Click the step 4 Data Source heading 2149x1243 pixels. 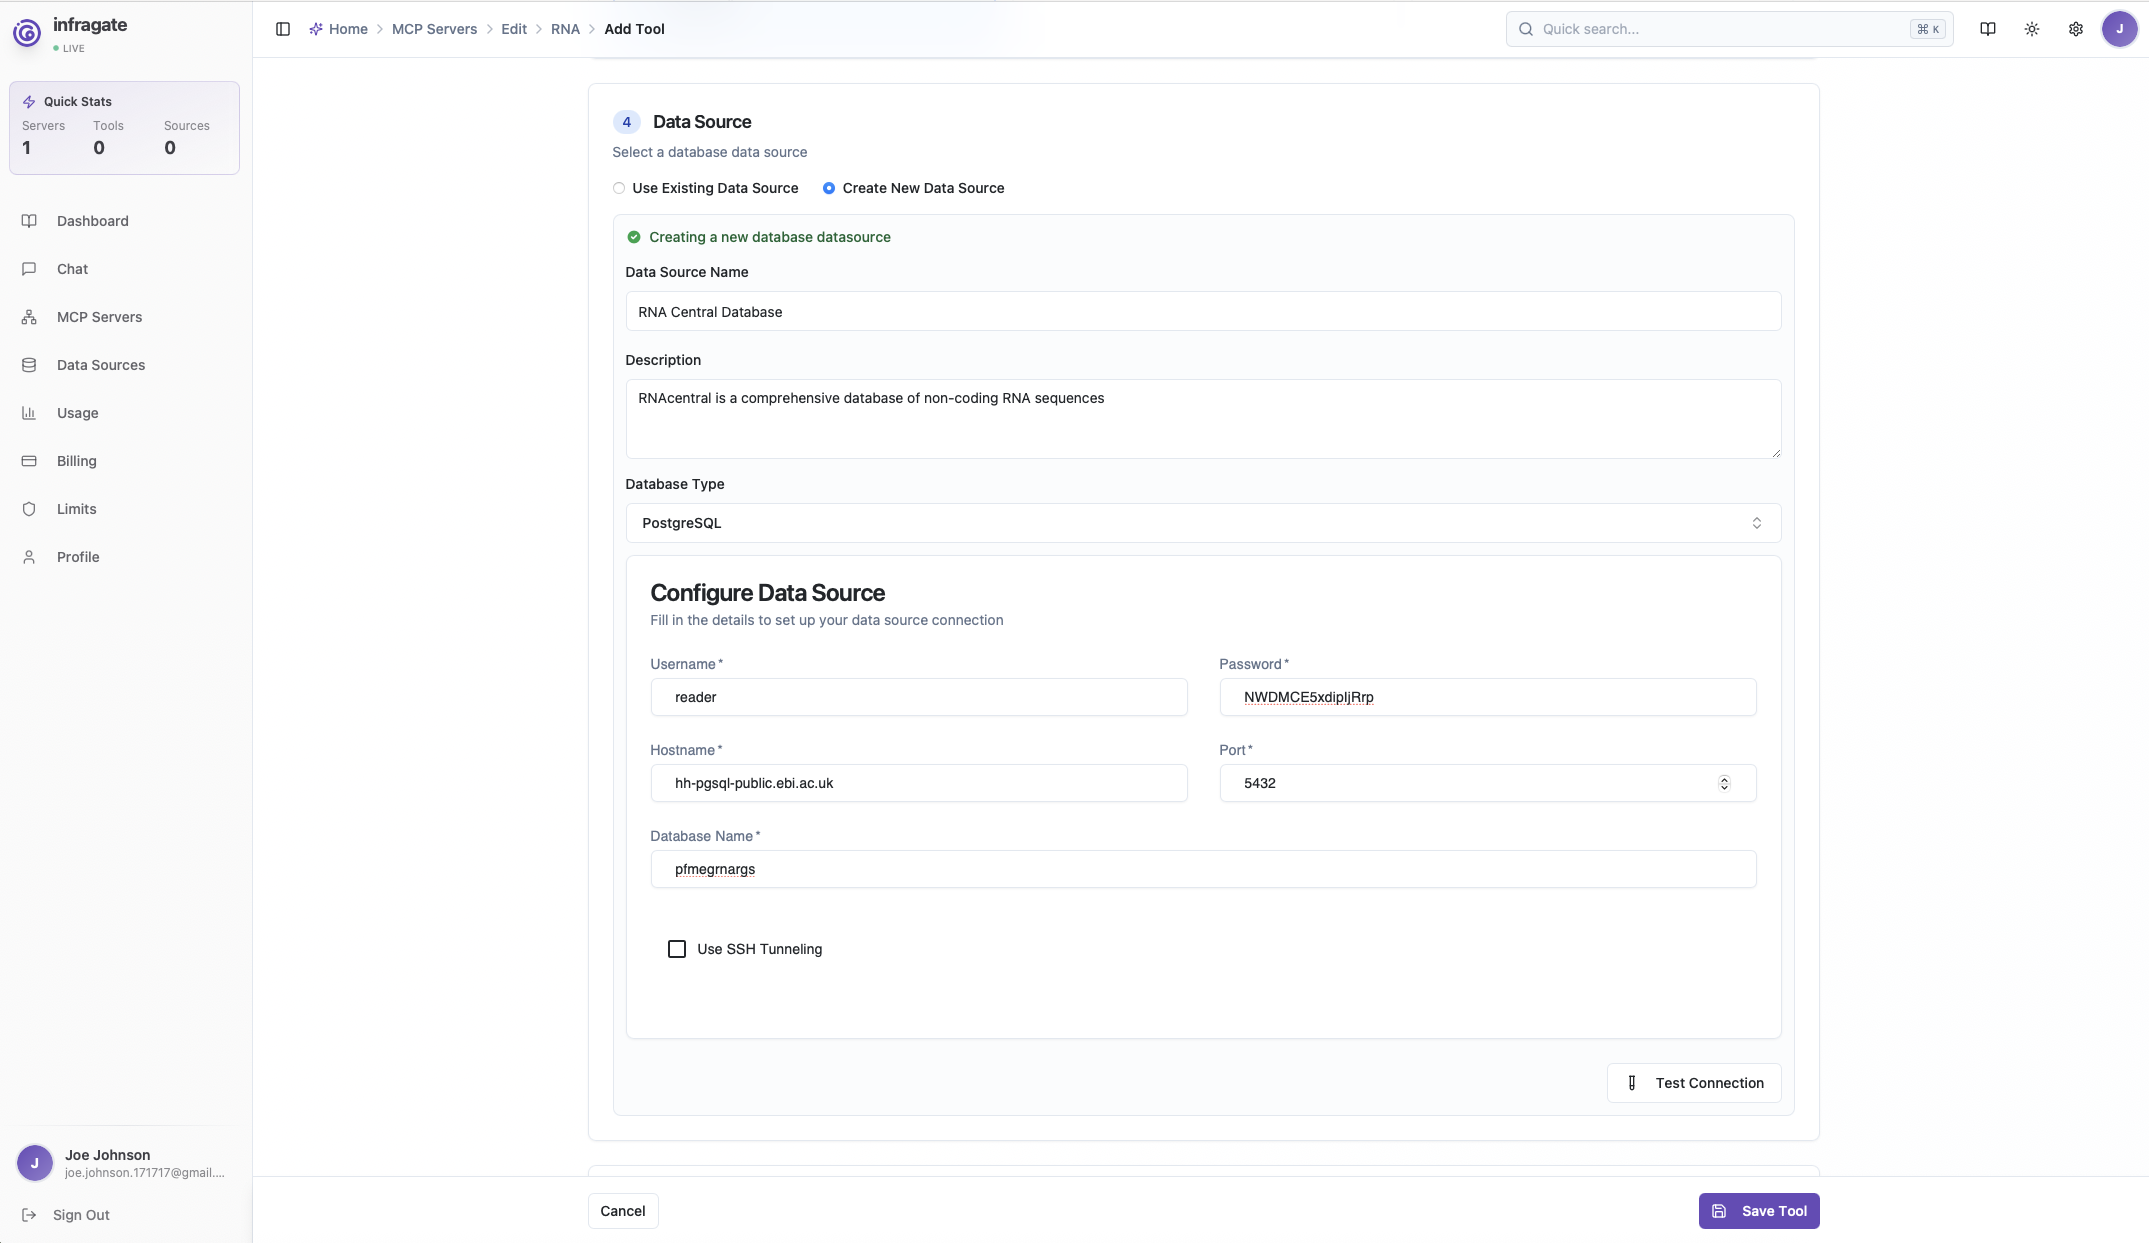pos(702,122)
